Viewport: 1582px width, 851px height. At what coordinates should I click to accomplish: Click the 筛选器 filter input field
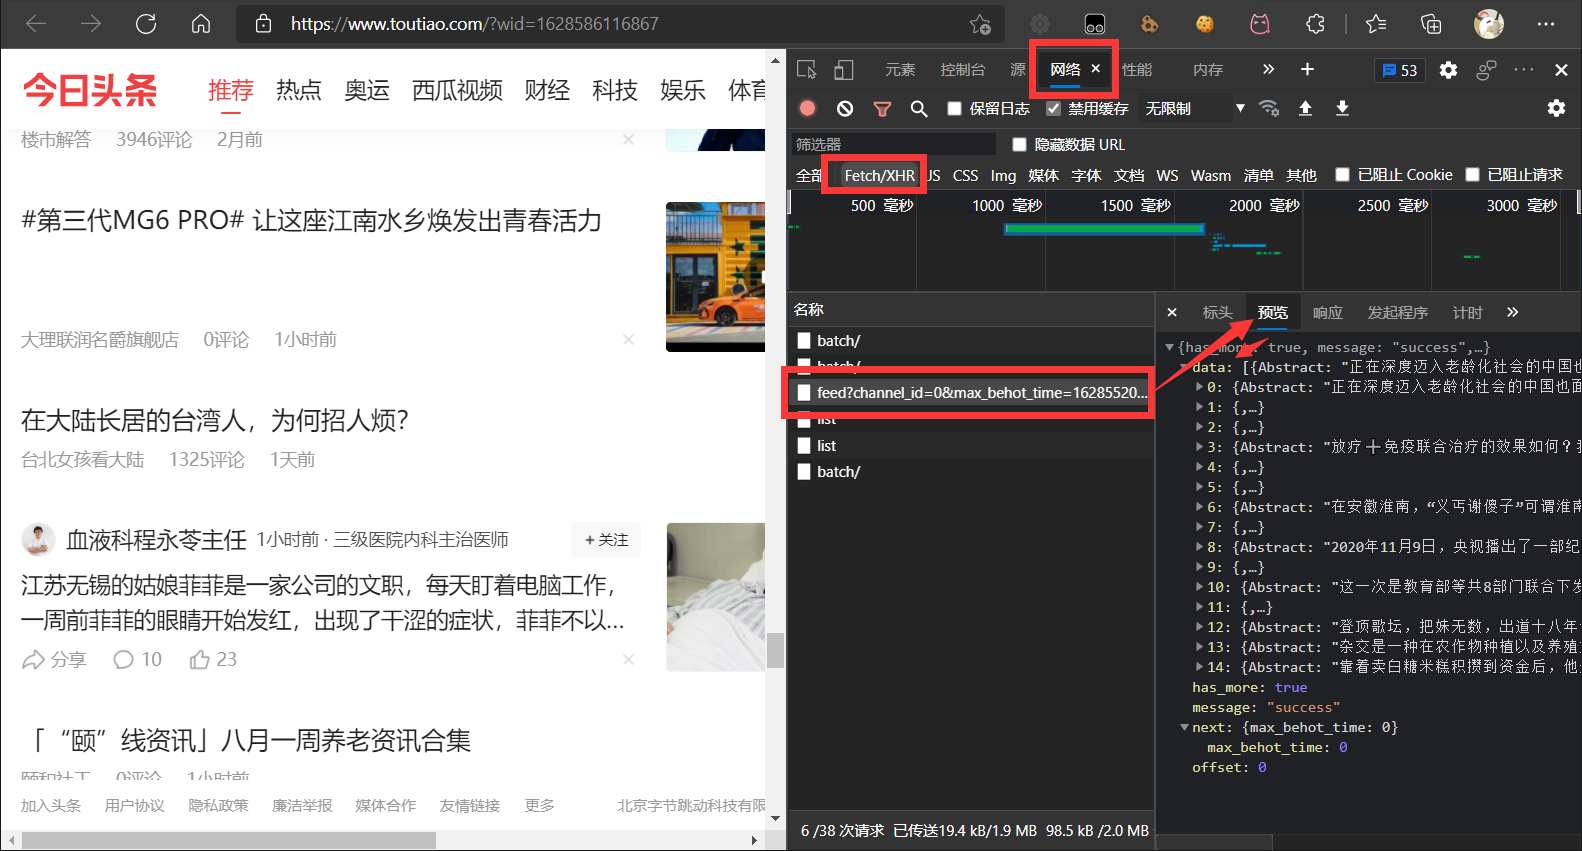click(x=893, y=144)
